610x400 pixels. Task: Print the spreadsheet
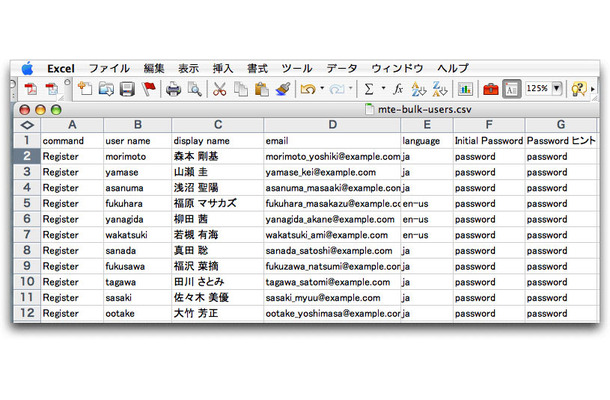point(173,89)
